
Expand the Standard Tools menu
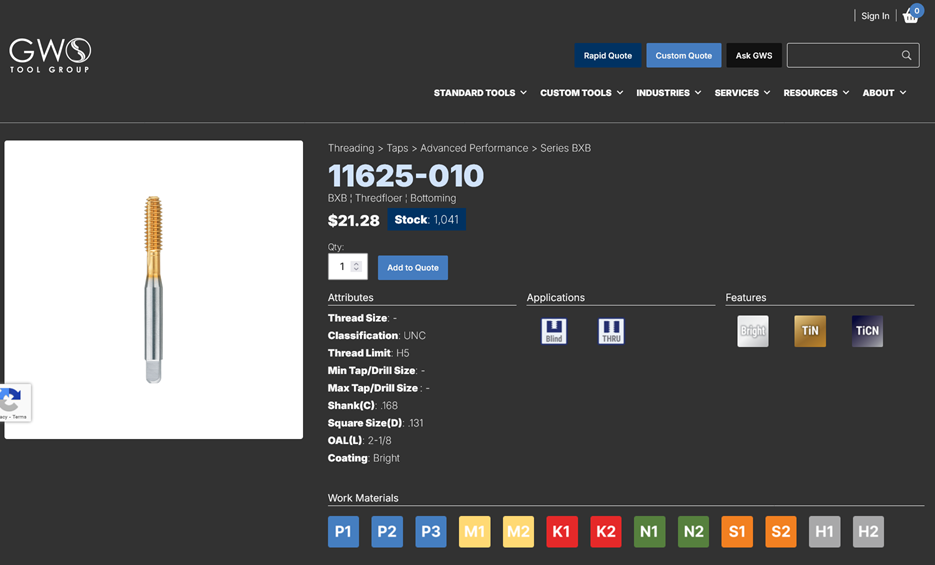[480, 93]
